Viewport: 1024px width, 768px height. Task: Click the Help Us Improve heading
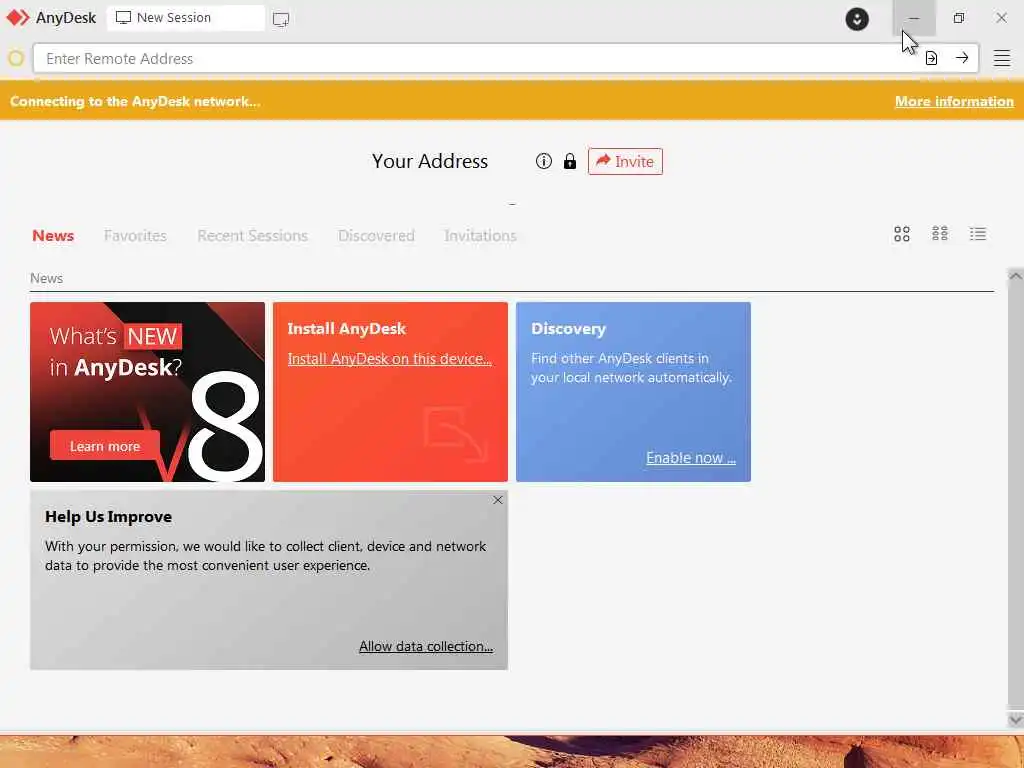point(108,517)
